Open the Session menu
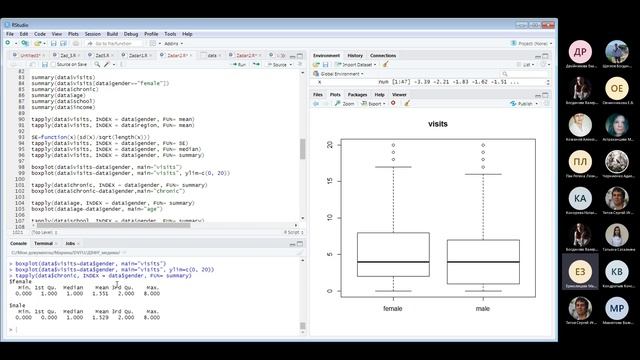 click(93, 34)
